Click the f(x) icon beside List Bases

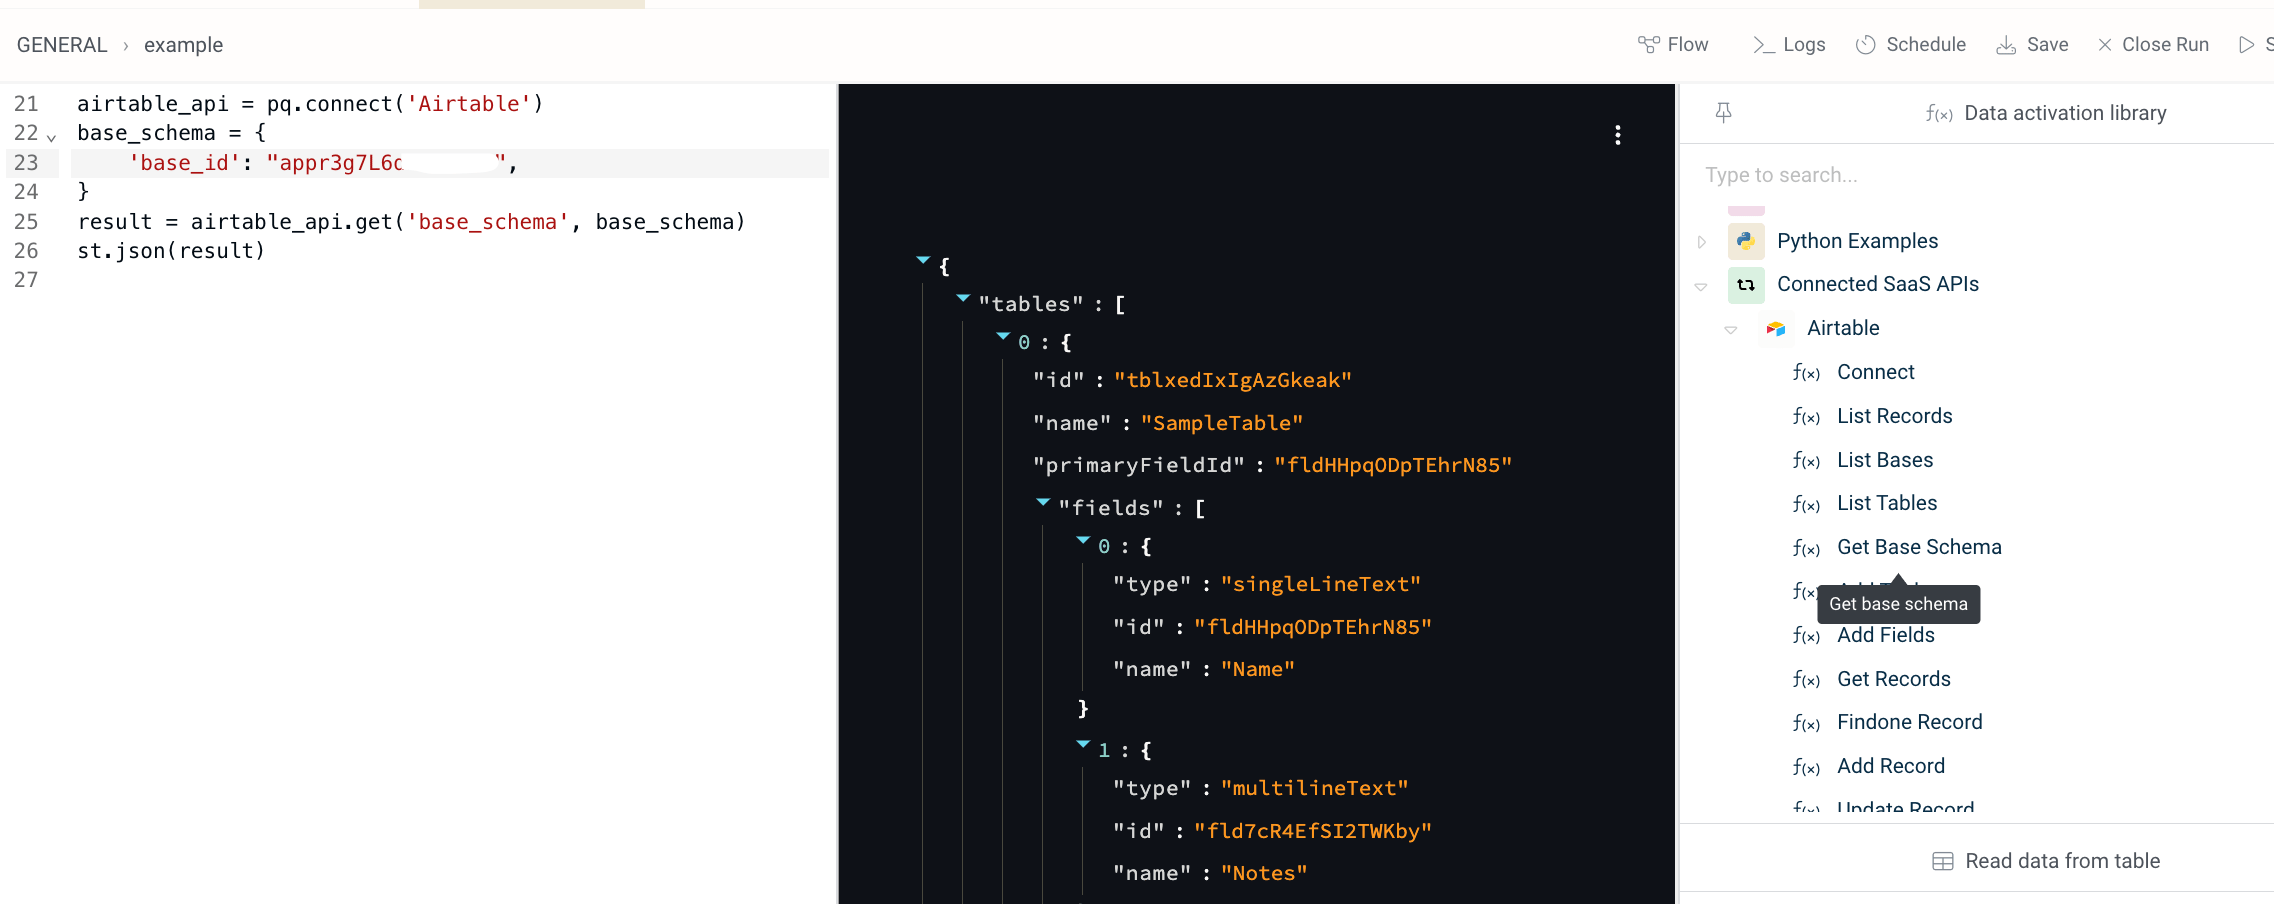pyautogui.click(x=1806, y=461)
